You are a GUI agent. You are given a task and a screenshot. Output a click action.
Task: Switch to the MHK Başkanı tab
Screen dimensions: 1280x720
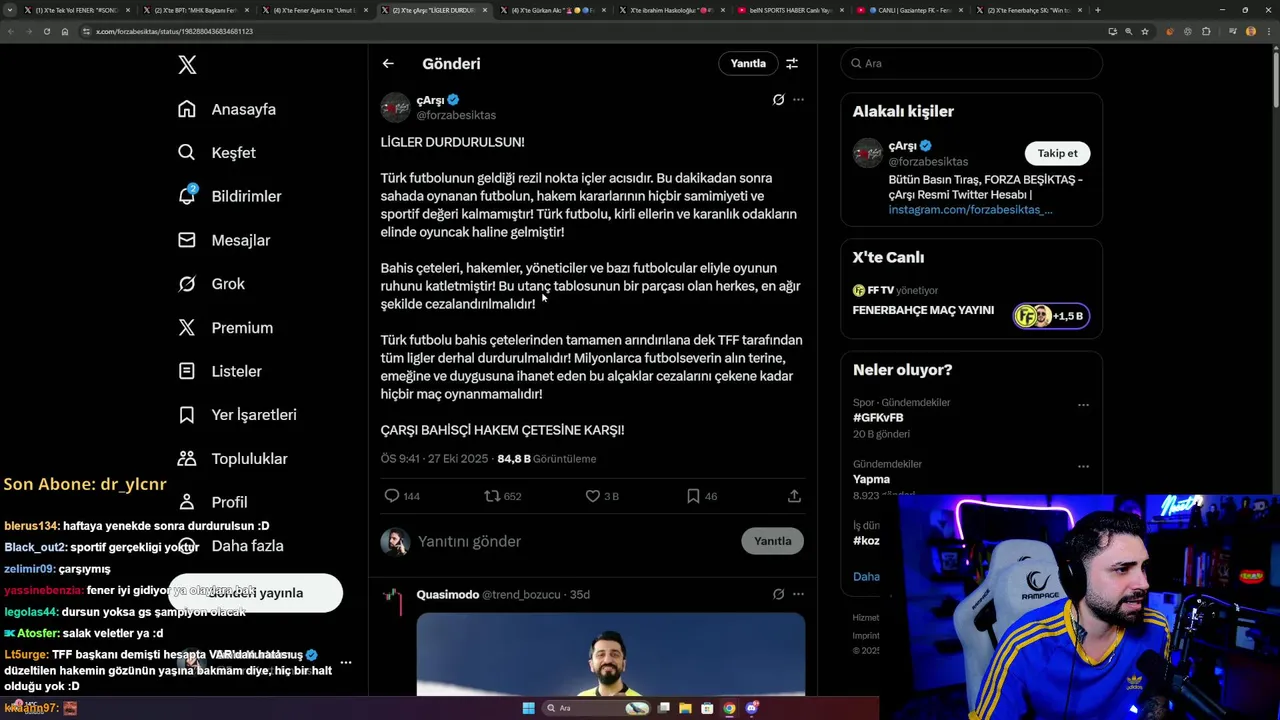(195, 10)
